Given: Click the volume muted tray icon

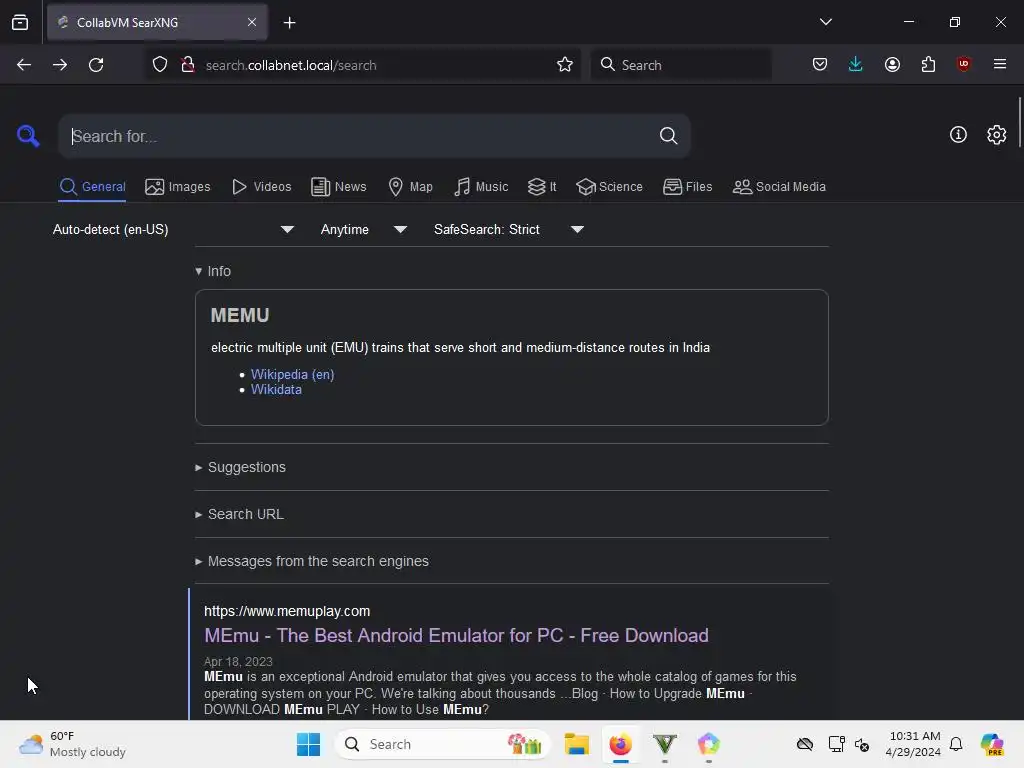Looking at the screenshot, I should 862,744.
